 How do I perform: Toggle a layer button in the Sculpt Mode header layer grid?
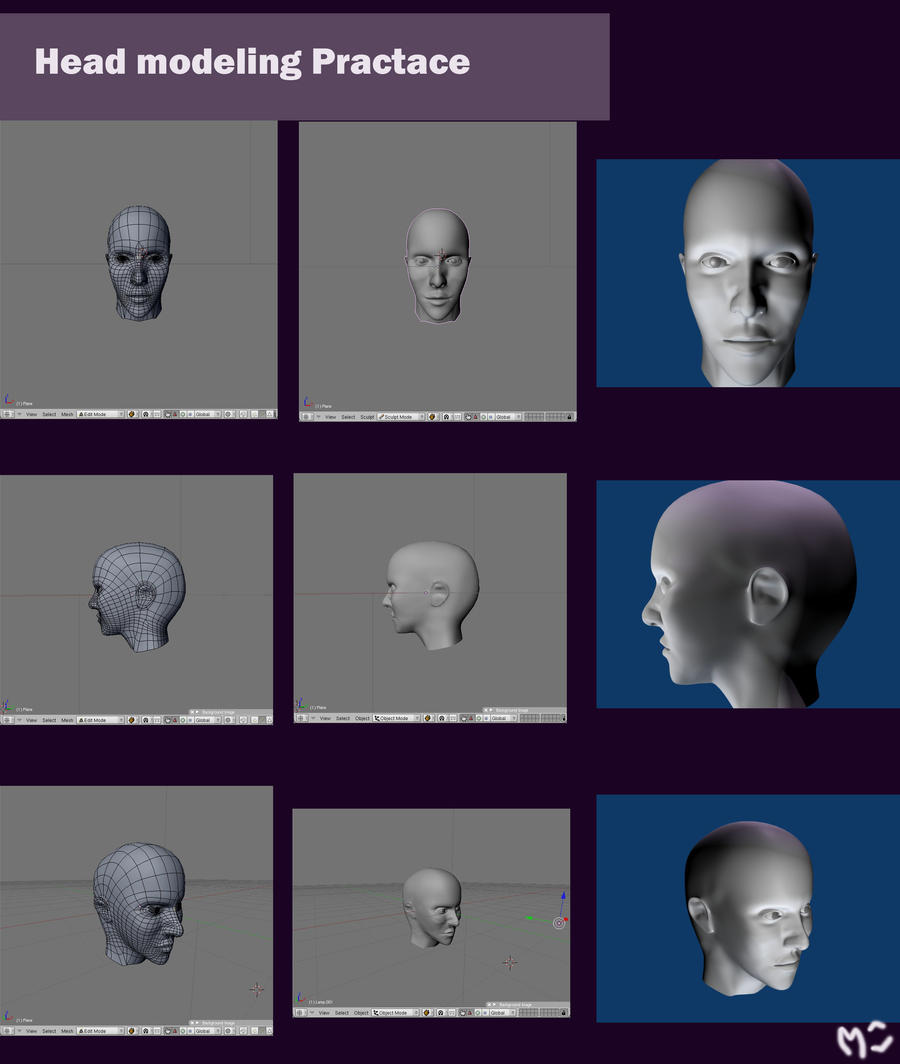point(544,417)
